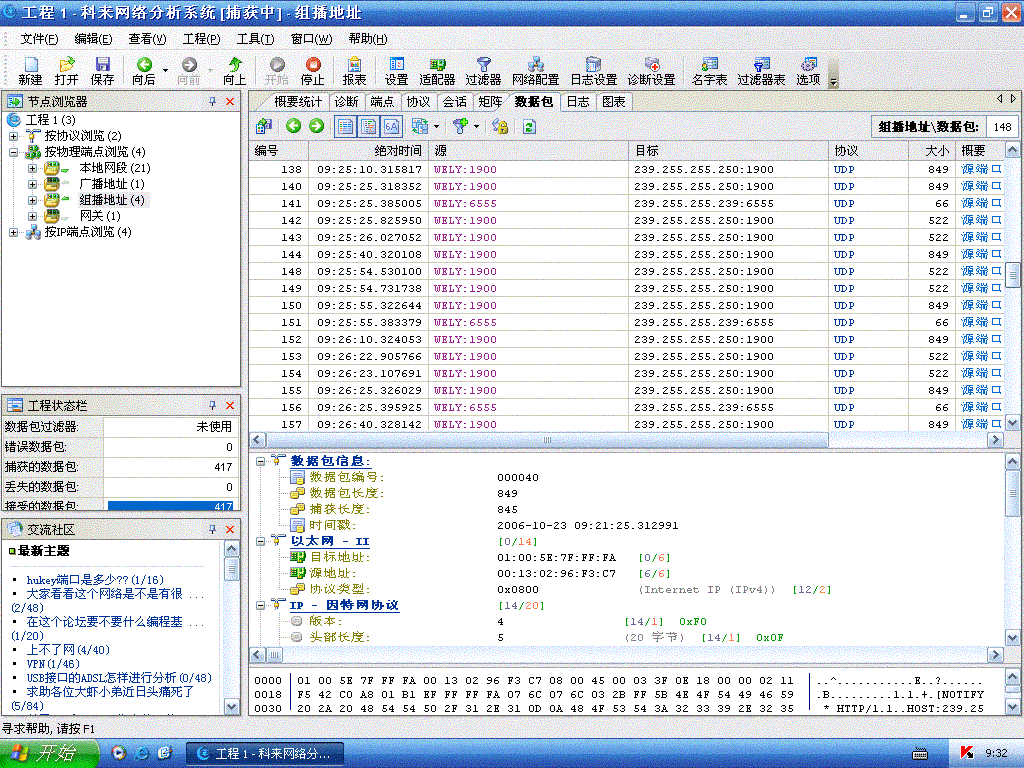1024x768 pixels.
Task: Collapse the 数据包信息 detail section
Action: coord(258,461)
